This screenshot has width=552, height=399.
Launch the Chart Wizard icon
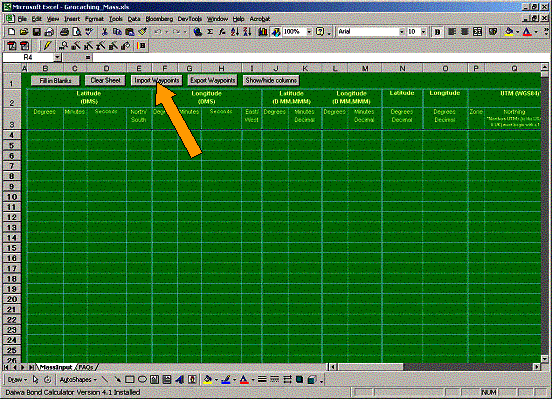click(x=263, y=32)
